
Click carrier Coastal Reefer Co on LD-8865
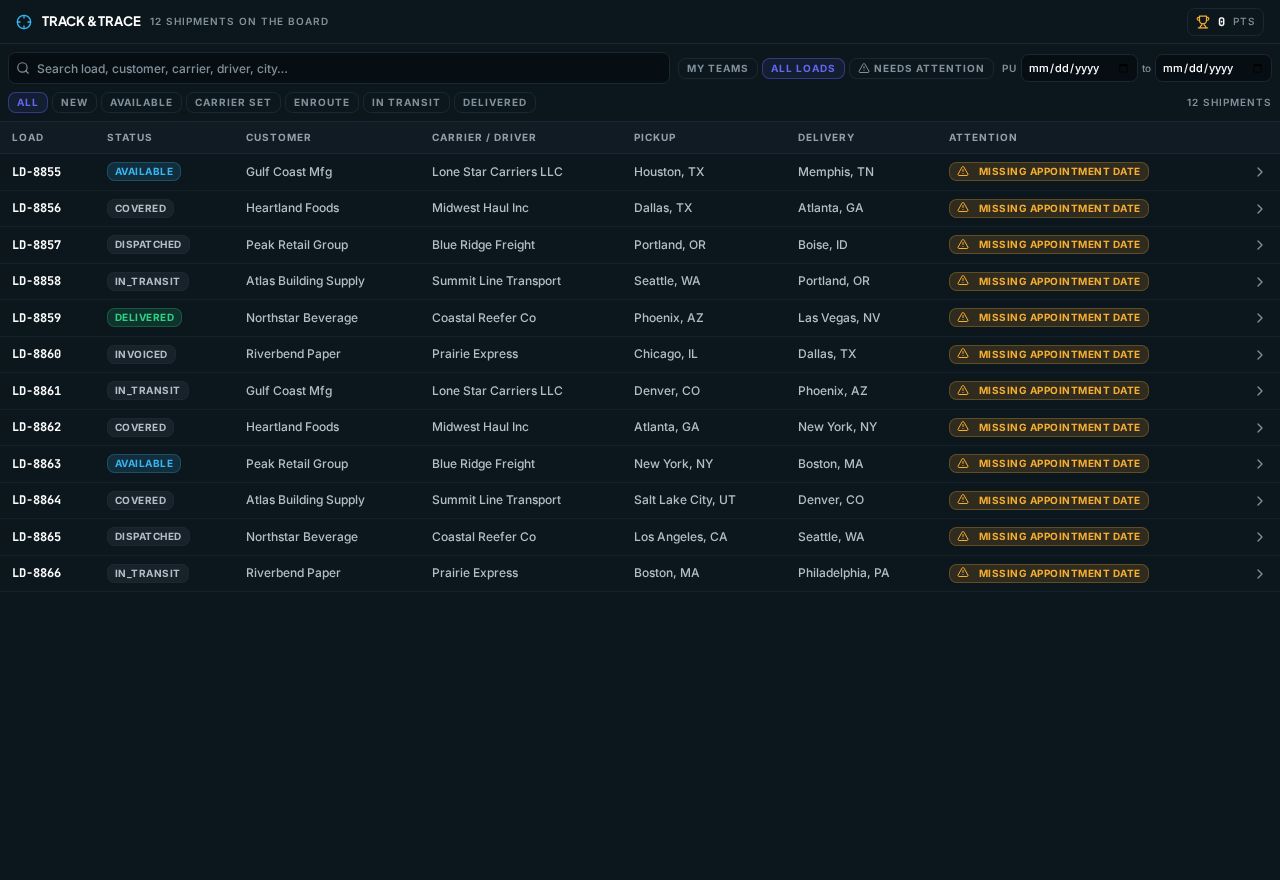(x=484, y=537)
